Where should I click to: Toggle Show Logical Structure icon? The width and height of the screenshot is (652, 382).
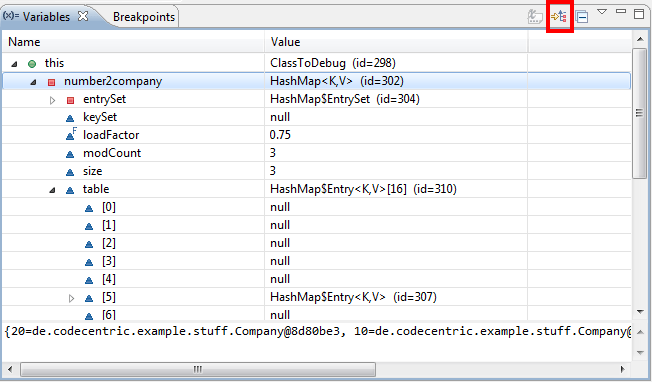point(559,17)
